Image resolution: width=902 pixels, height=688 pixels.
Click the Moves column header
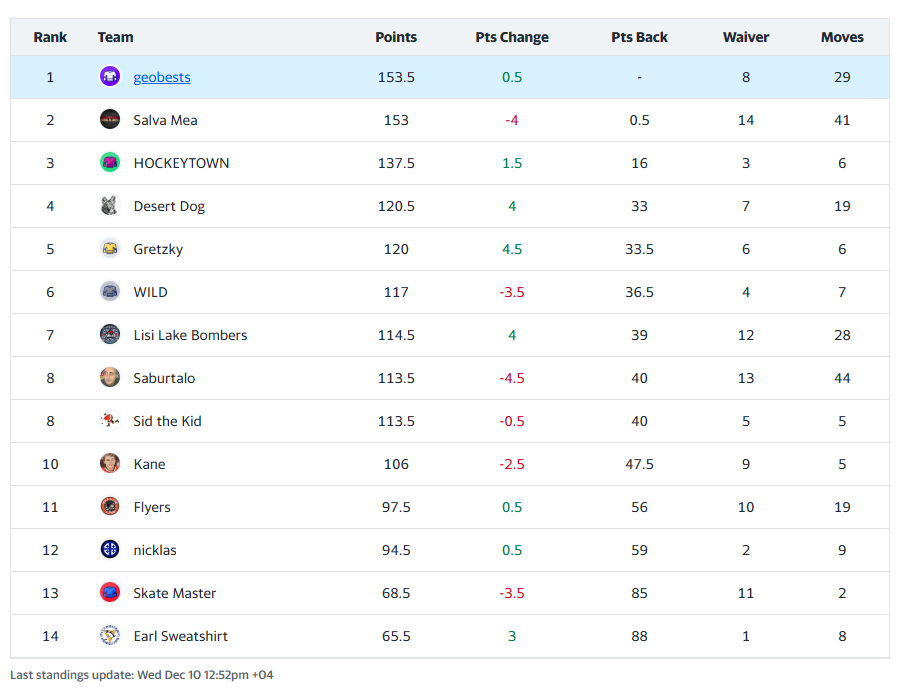tap(842, 37)
